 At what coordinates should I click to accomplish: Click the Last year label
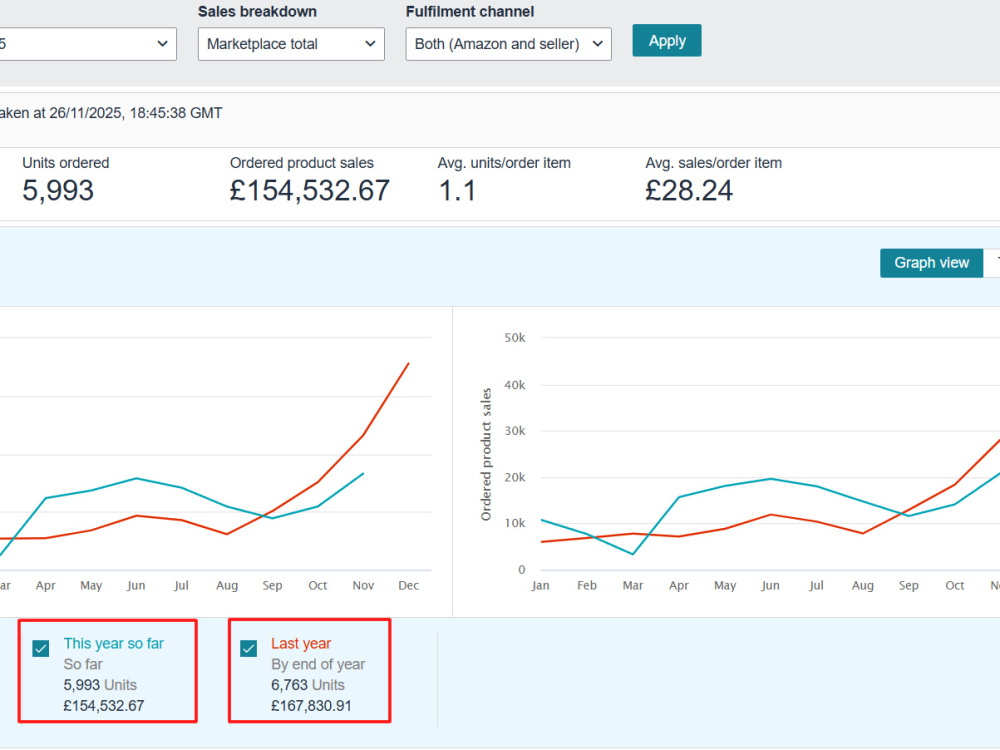coord(301,643)
